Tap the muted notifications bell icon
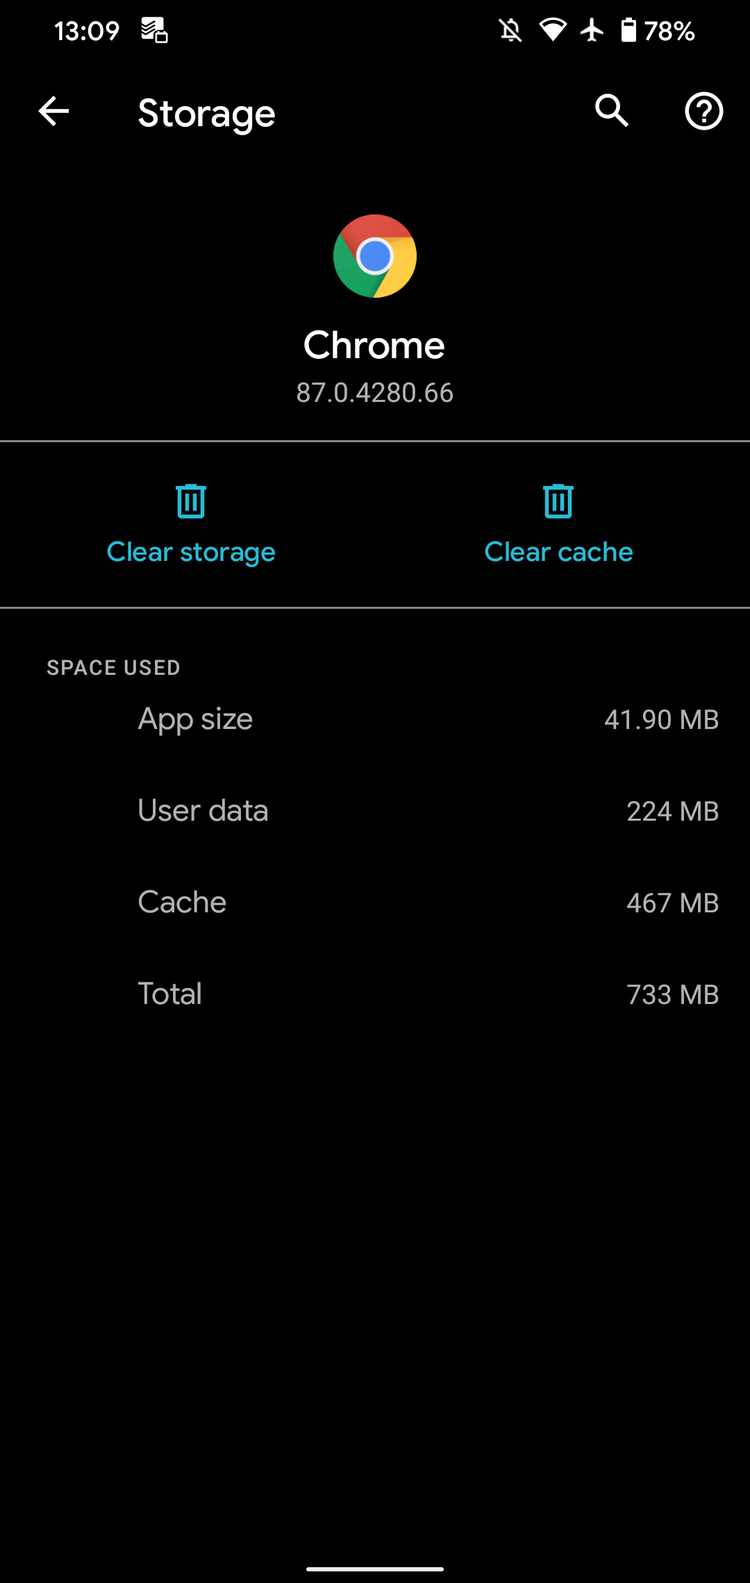 (509, 30)
